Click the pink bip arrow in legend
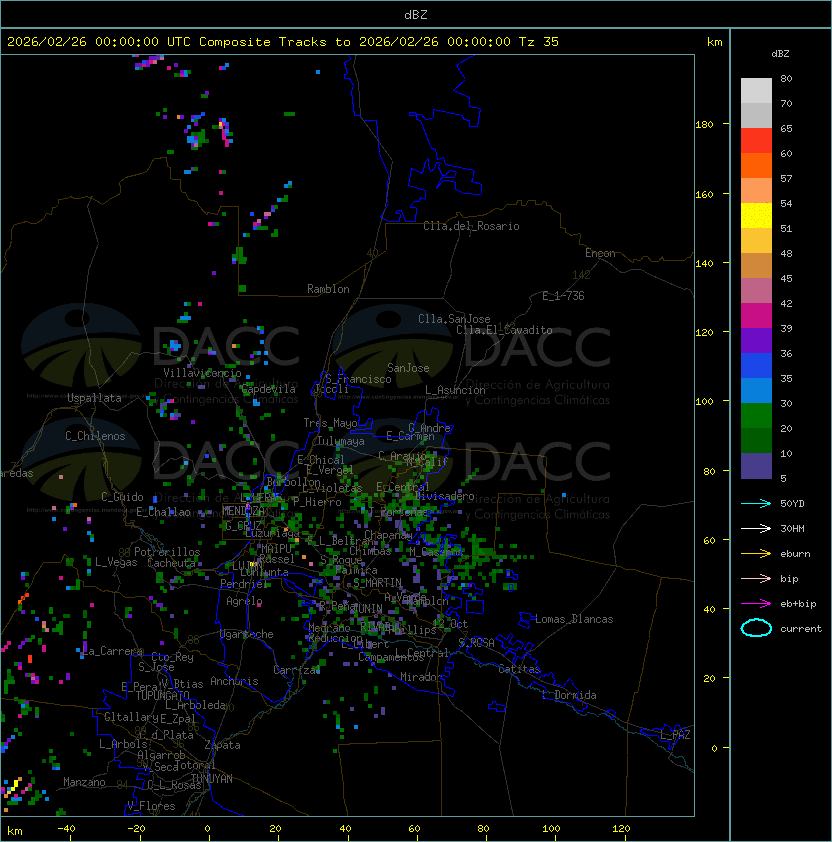Screen dimensions: 832x842 click(x=756, y=578)
